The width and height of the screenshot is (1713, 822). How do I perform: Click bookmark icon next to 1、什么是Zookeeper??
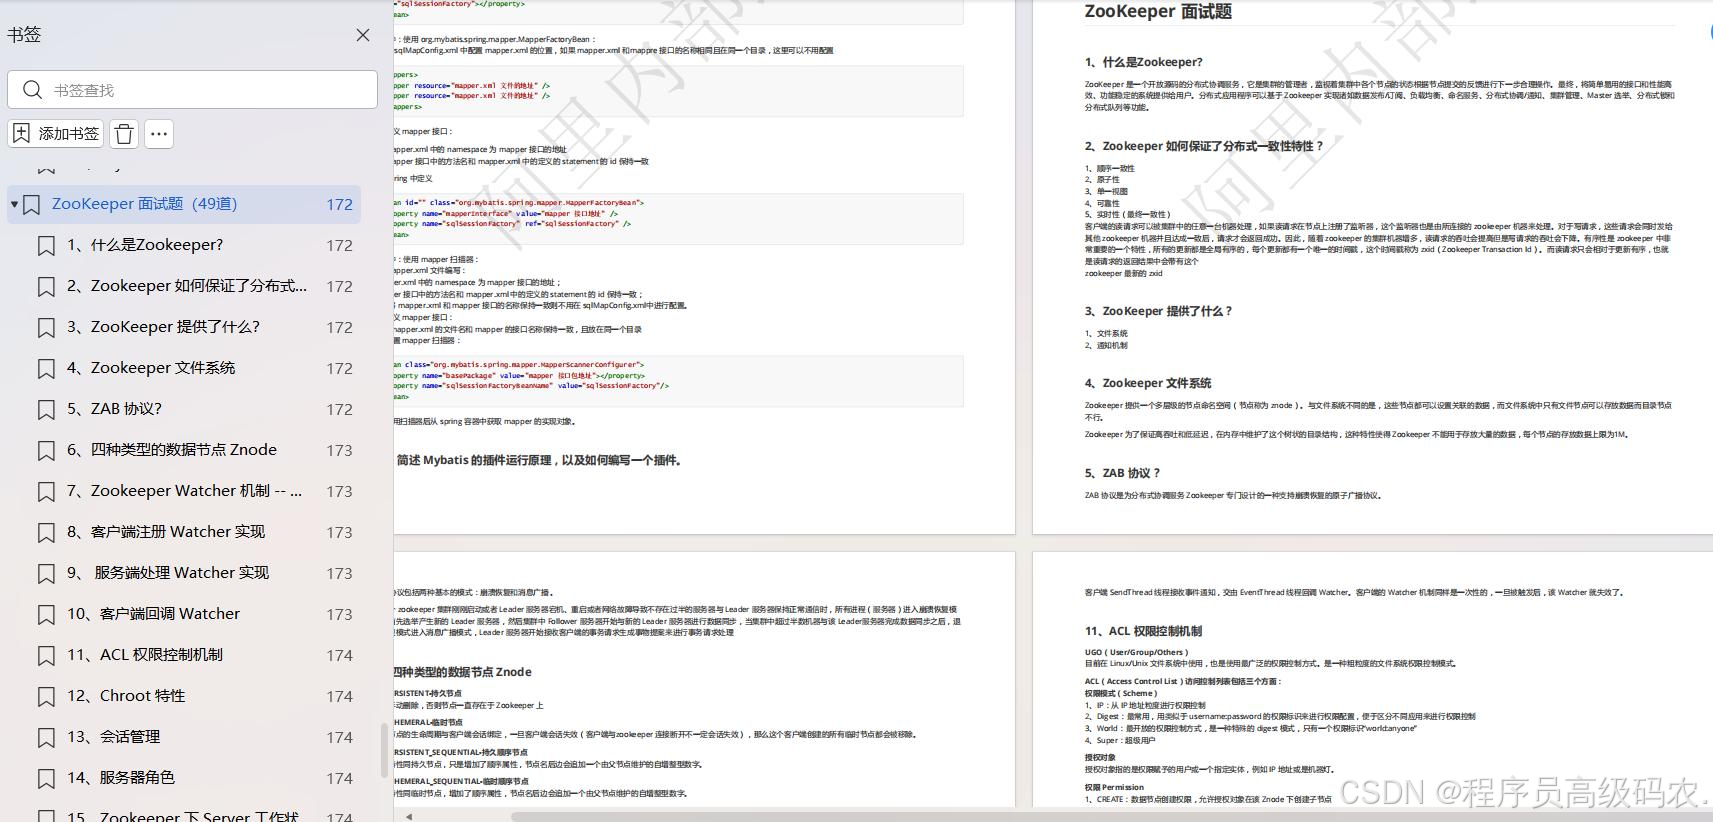pyautogui.click(x=46, y=246)
